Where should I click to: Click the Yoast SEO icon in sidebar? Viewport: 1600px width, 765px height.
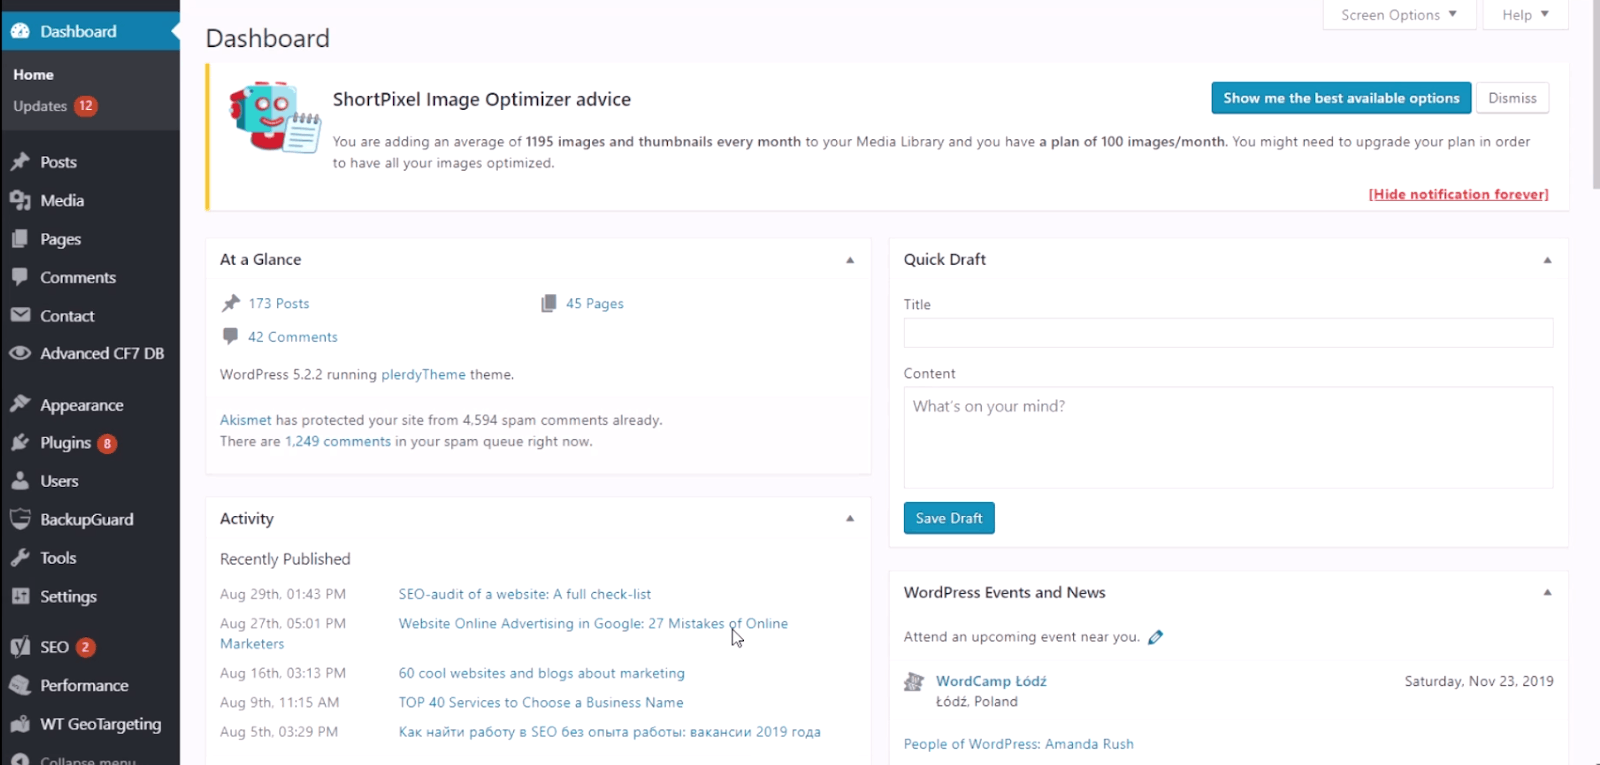[20, 647]
